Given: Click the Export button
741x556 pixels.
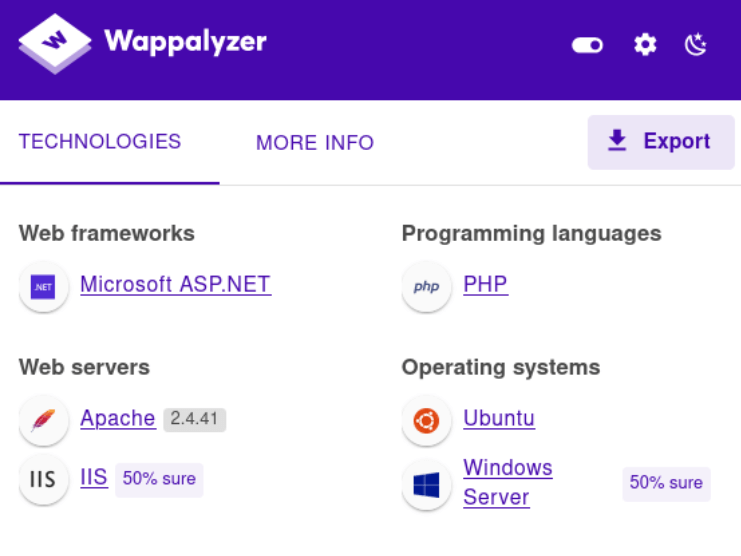Looking at the screenshot, I should tap(661, 142).
